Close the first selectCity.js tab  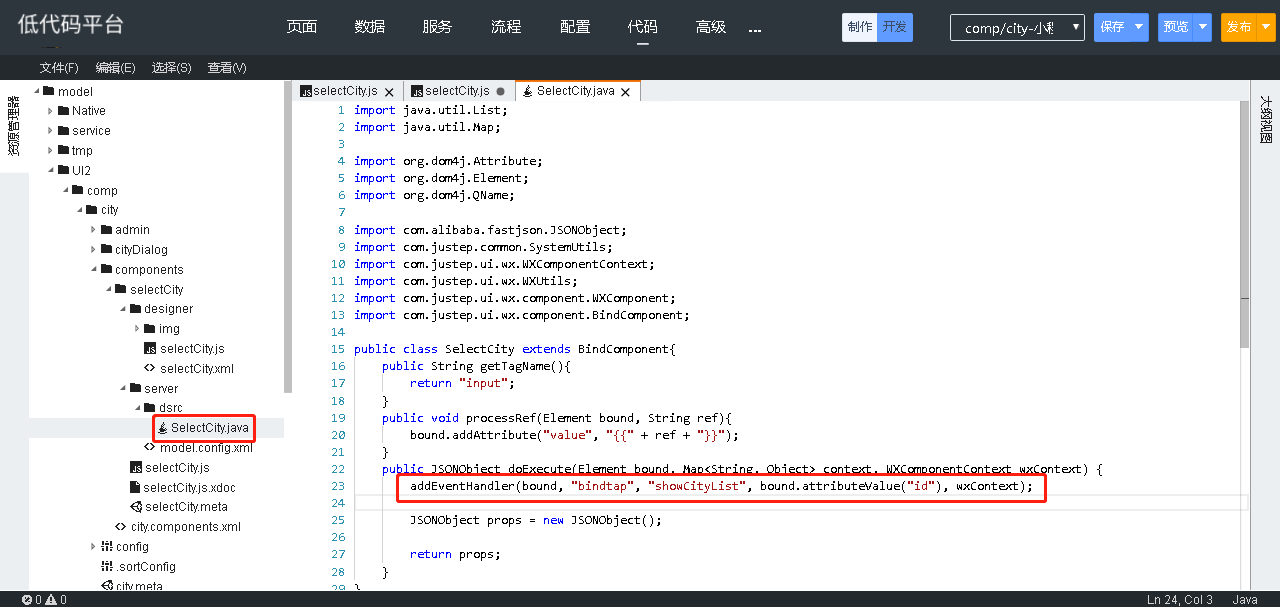coord(389,92)
